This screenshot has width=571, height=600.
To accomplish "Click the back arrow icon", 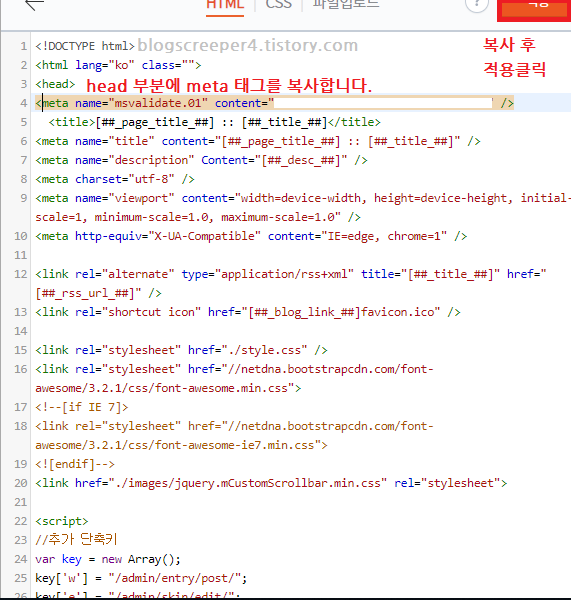I will (x=34, y=5).
